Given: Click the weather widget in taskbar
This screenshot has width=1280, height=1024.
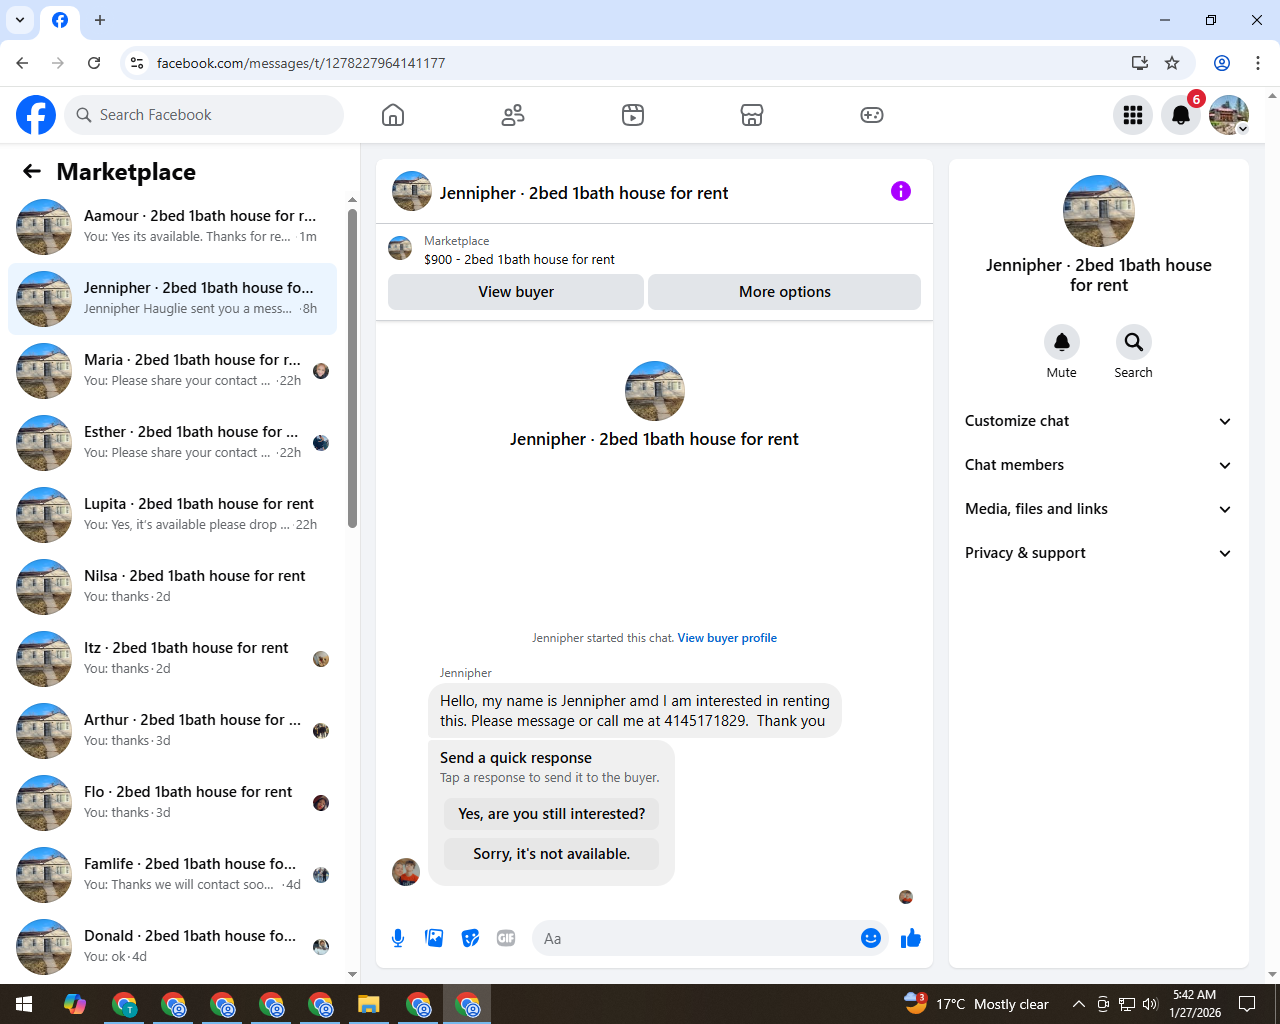Looking at the screenshot, I should coord(976,1004).
